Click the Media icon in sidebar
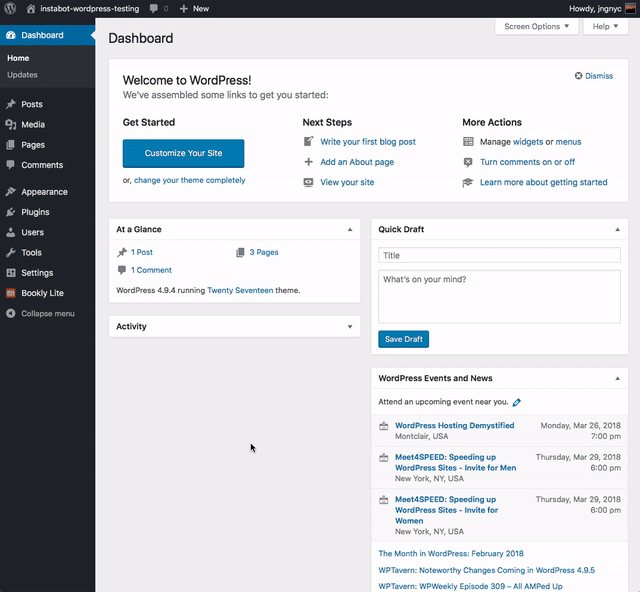The width and height of the screenshot is (640, 592). point(11,125)
